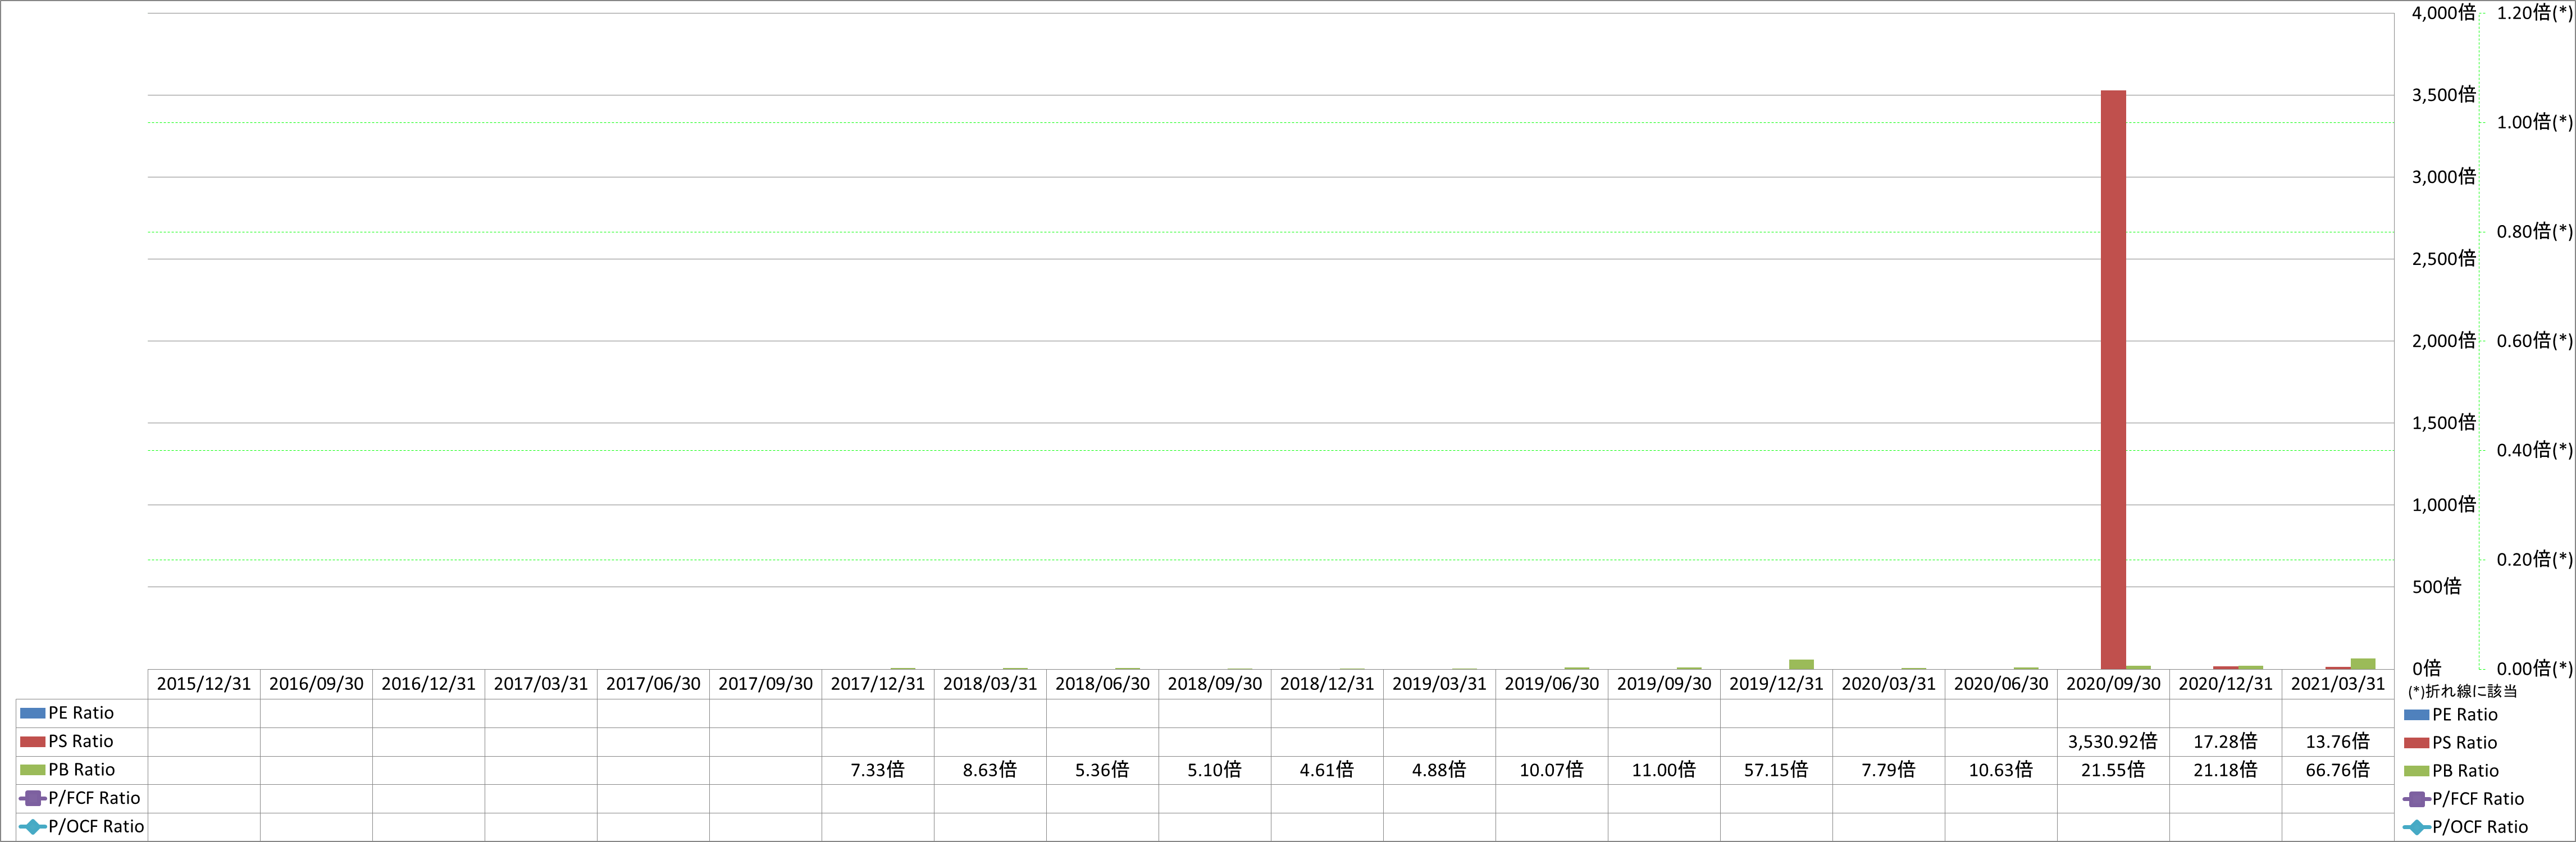Click the 2019/03/31 date column header
This screenshot has height=842, width=2576.
pyautogui.click(x=1439, y=684)
